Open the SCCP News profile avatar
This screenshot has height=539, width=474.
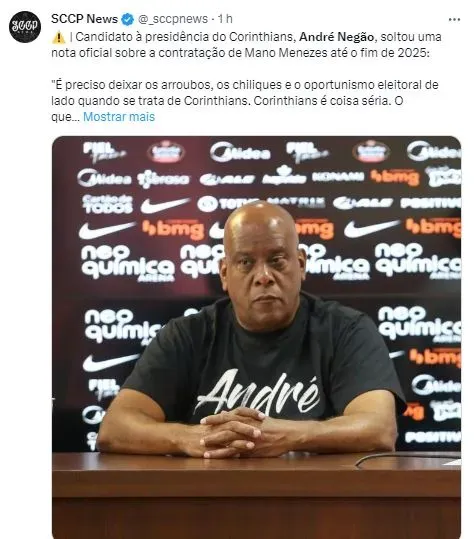(25, 26)
